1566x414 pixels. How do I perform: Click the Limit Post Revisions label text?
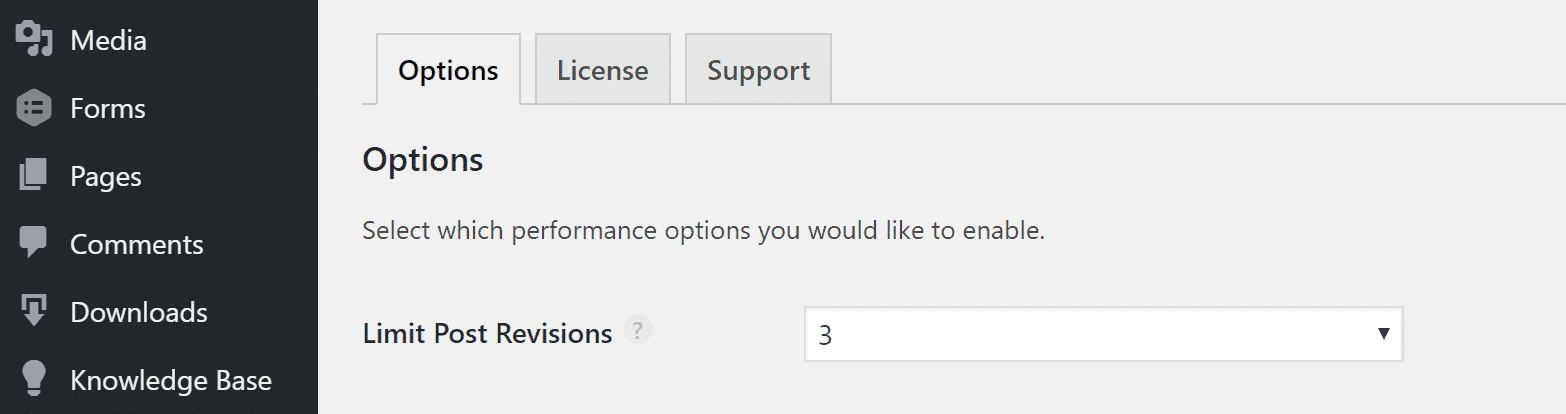(x=487, y=334)
